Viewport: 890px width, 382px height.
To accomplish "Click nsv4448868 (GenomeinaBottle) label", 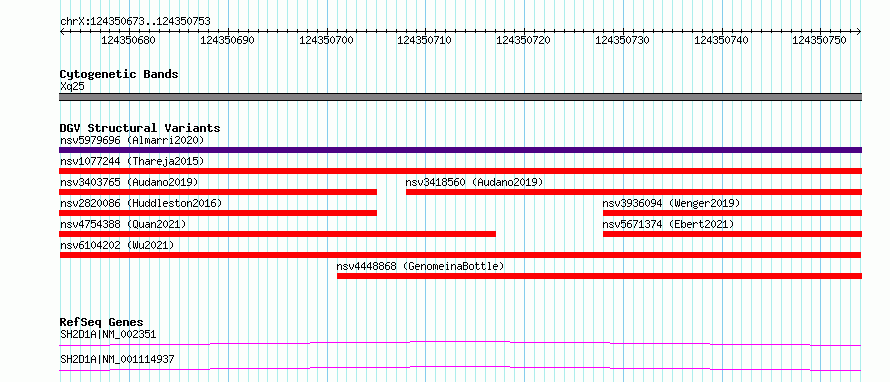I will coord(420,266).
